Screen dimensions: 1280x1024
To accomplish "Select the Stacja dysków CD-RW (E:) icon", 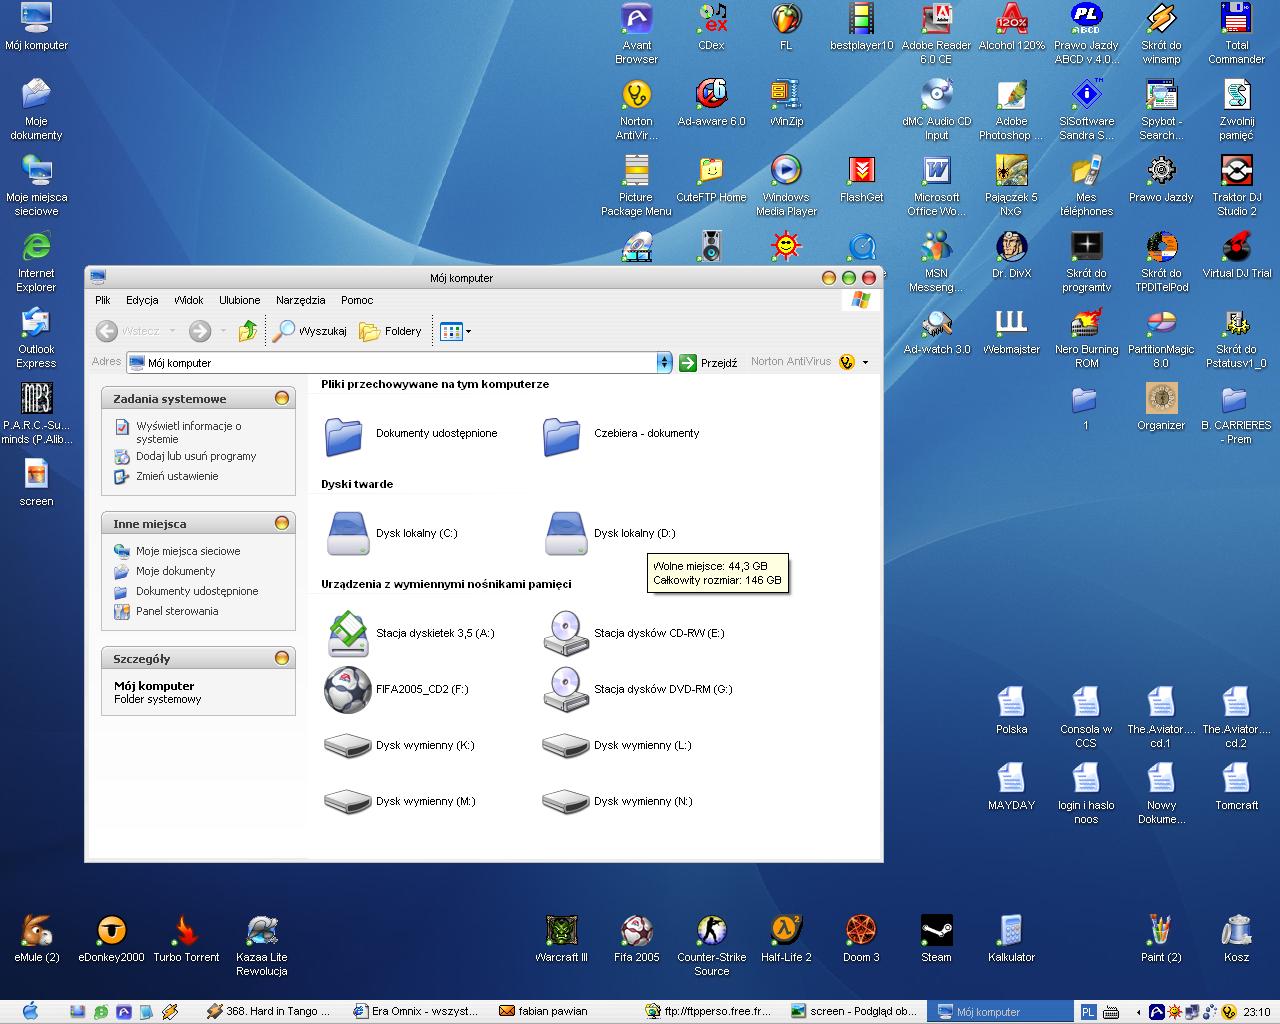I will 566,633.
